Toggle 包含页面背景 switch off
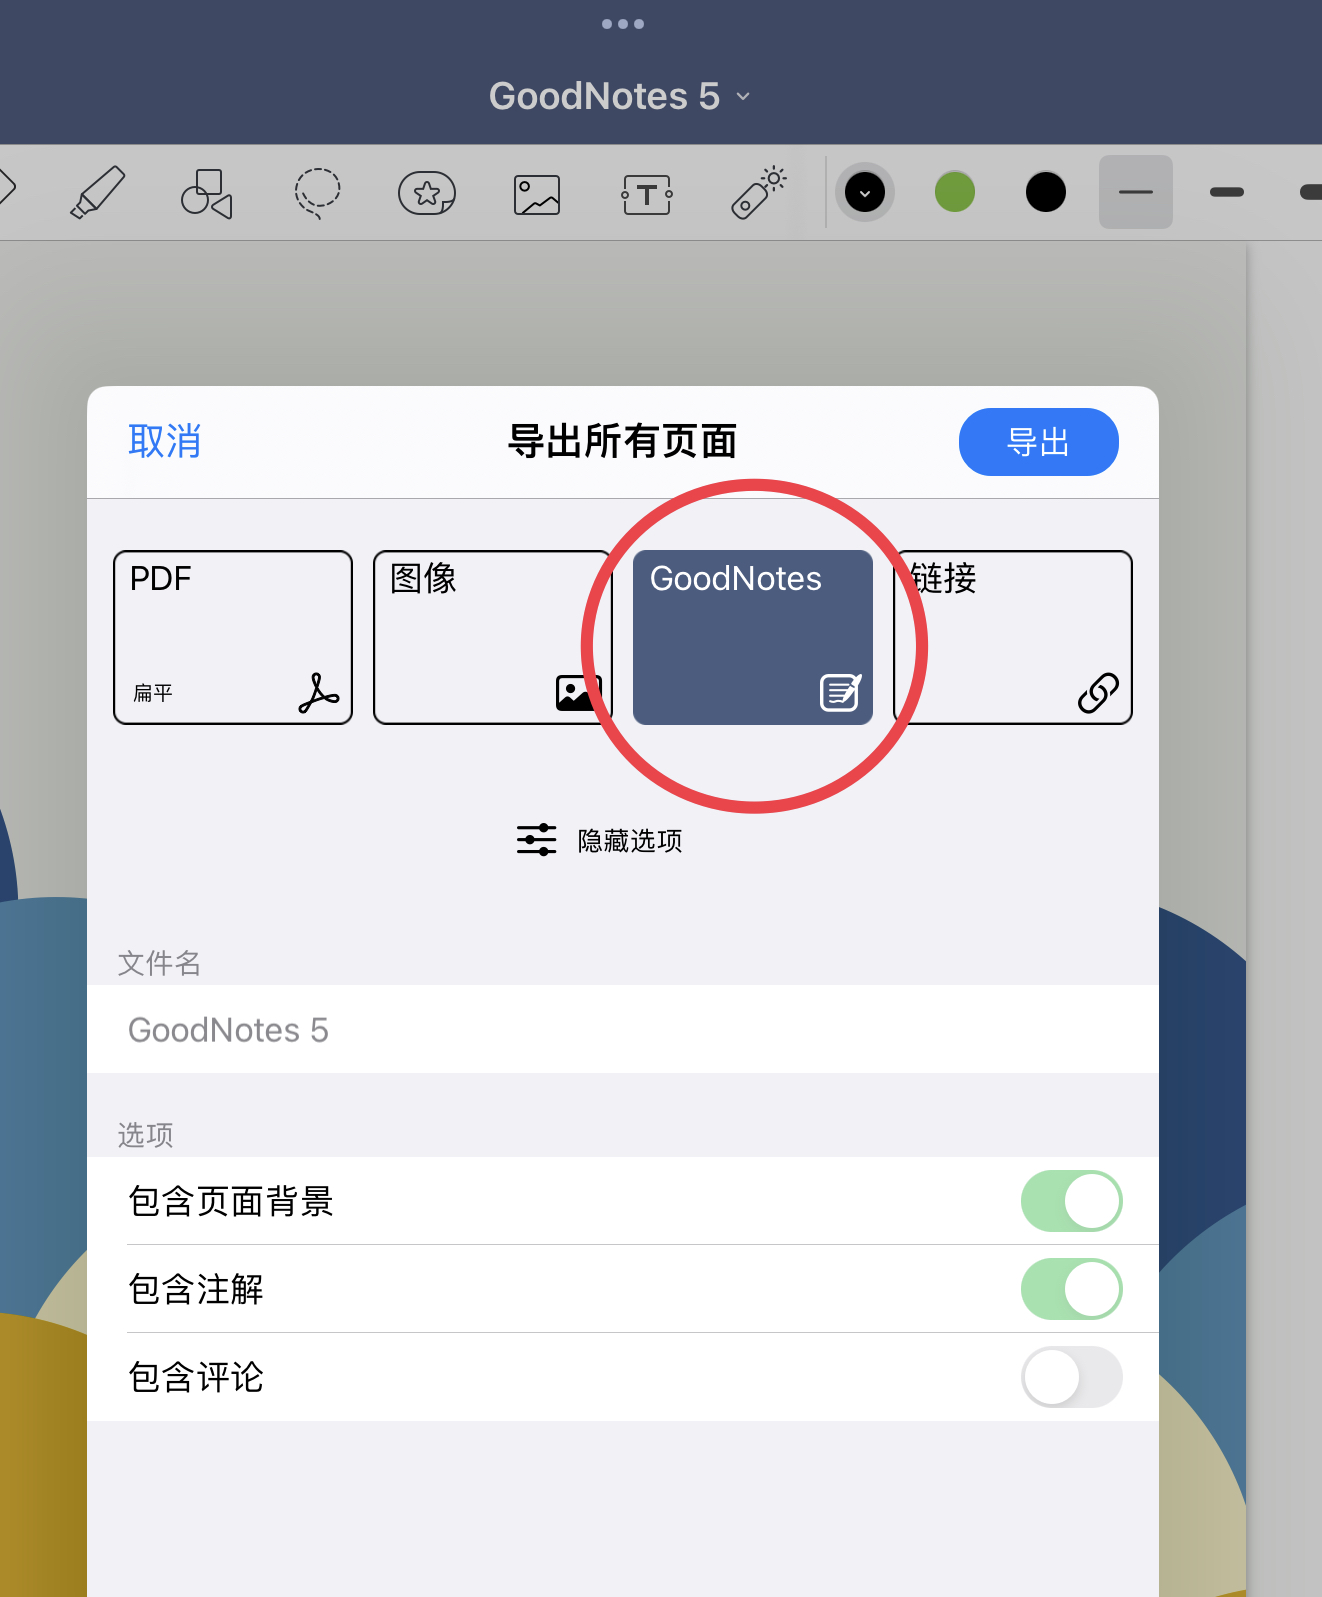Screen dimensions: 1322x1597 1072,1201
